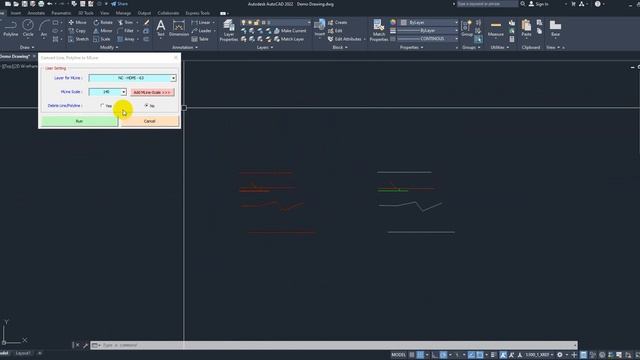Screen dimensions: 640x360
Task: Open the Dimension tool
Action: click(179, 28)
